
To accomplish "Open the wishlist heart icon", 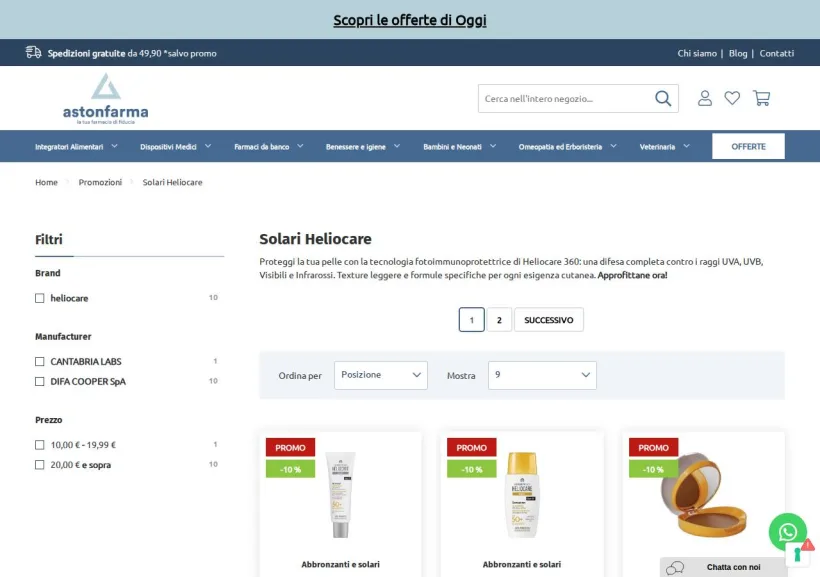I will (x=732, y=98).
